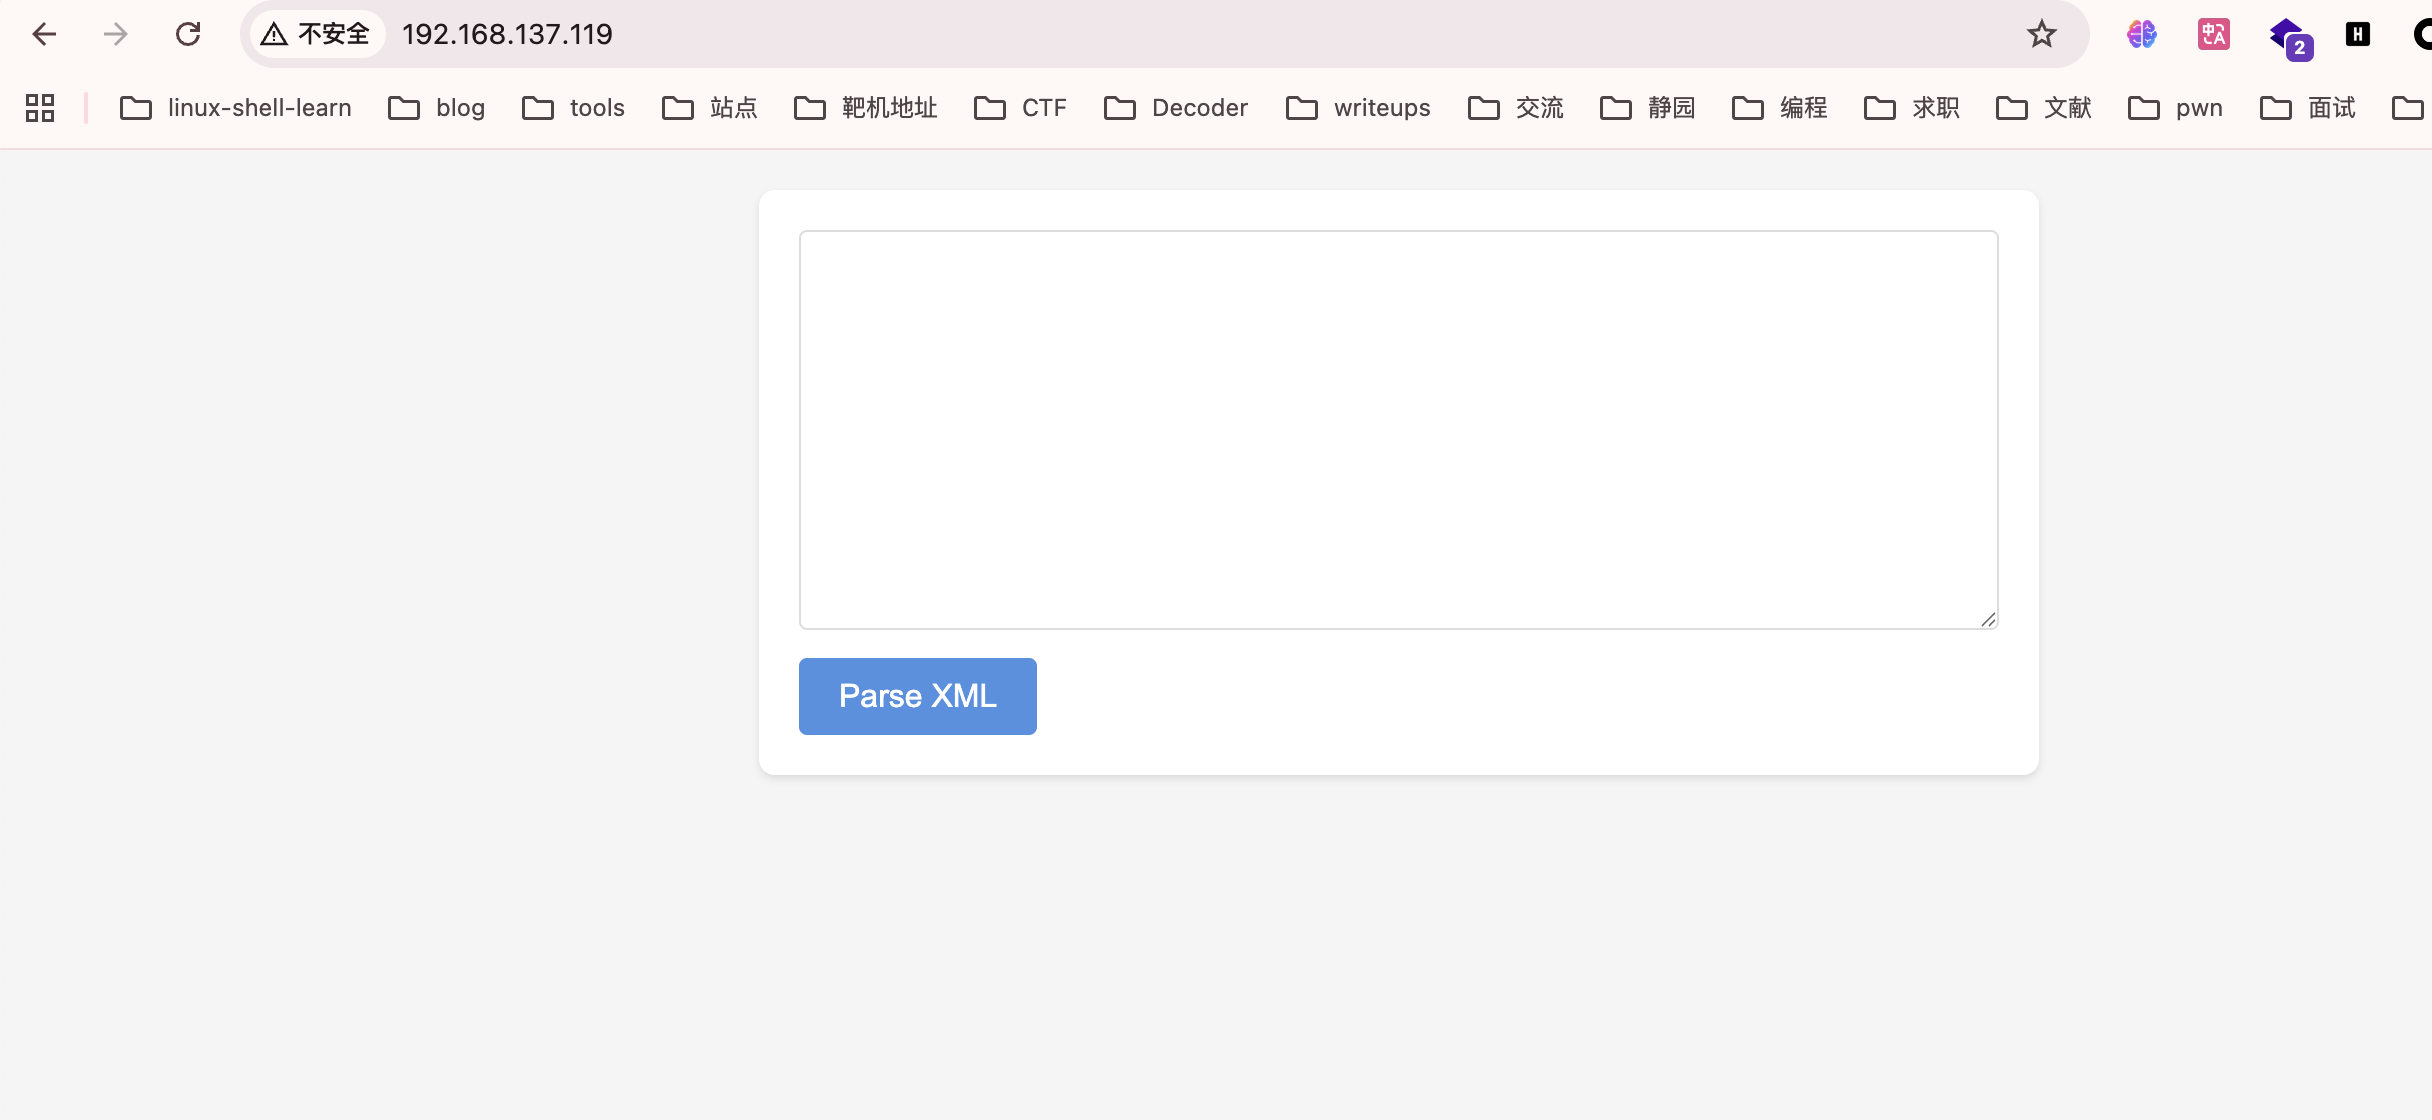Image resolution: width=2432 pixels, height=1120 pixels.
Task: Click the Parse XML button
Action: point(917,696)
